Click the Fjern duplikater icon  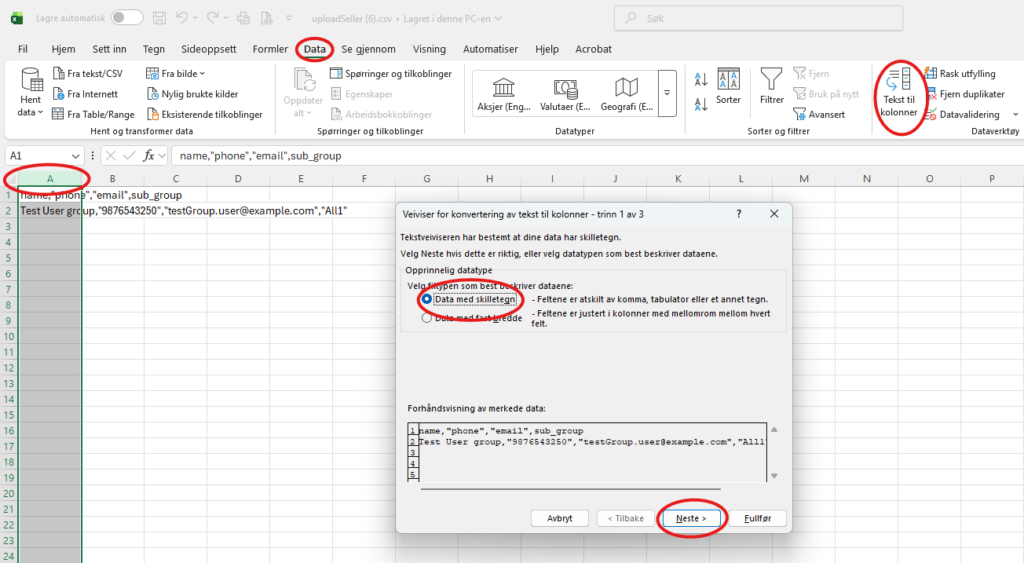pos(931,94)
